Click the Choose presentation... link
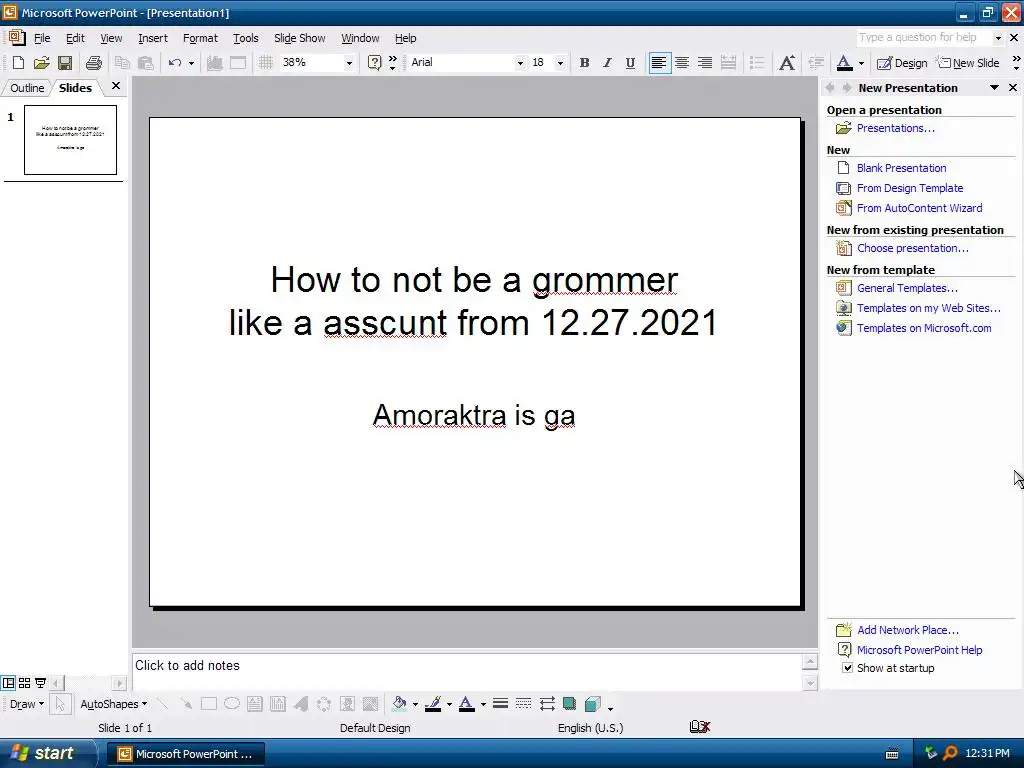This screenshot has height=768, width=1024. coord(912,248)
